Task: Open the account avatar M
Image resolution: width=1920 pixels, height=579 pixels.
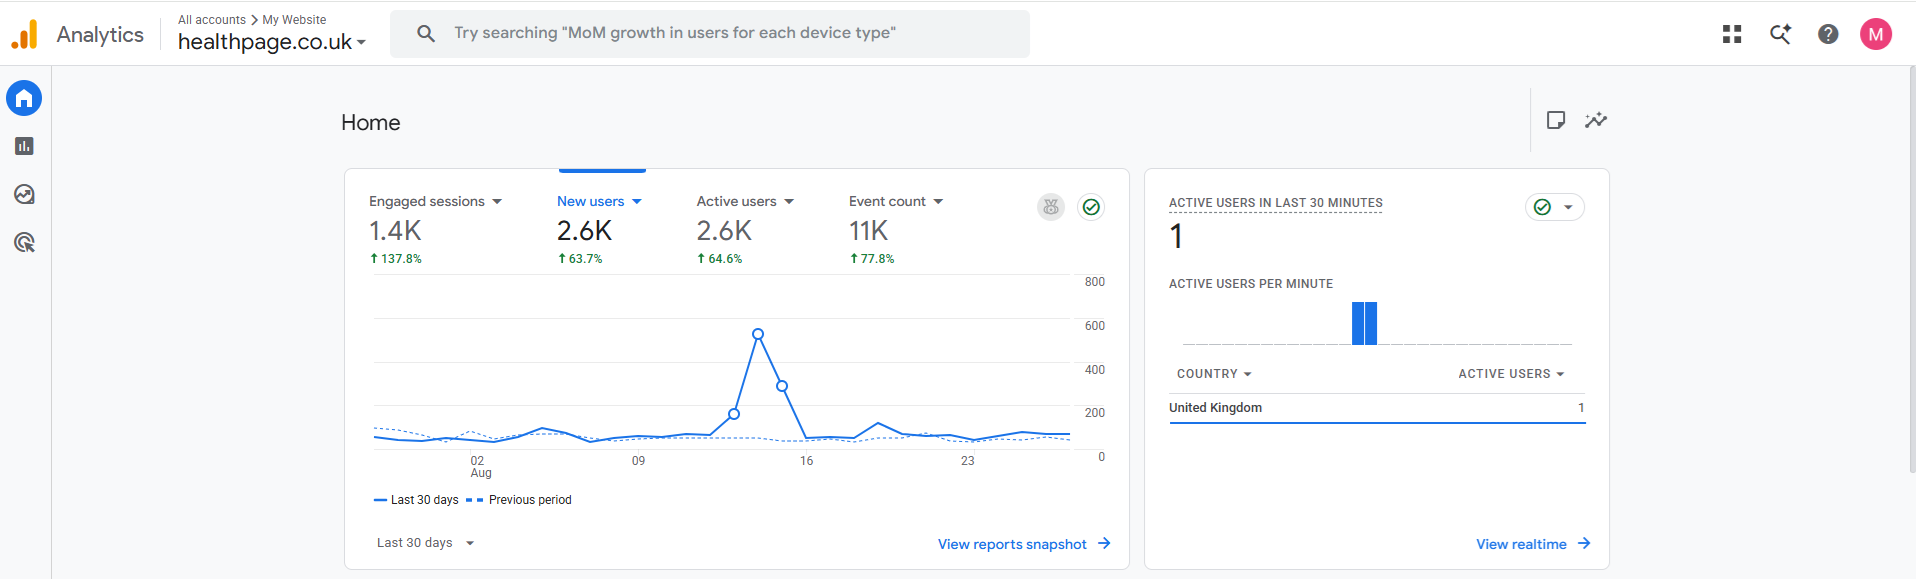Action: point(1876,34)
